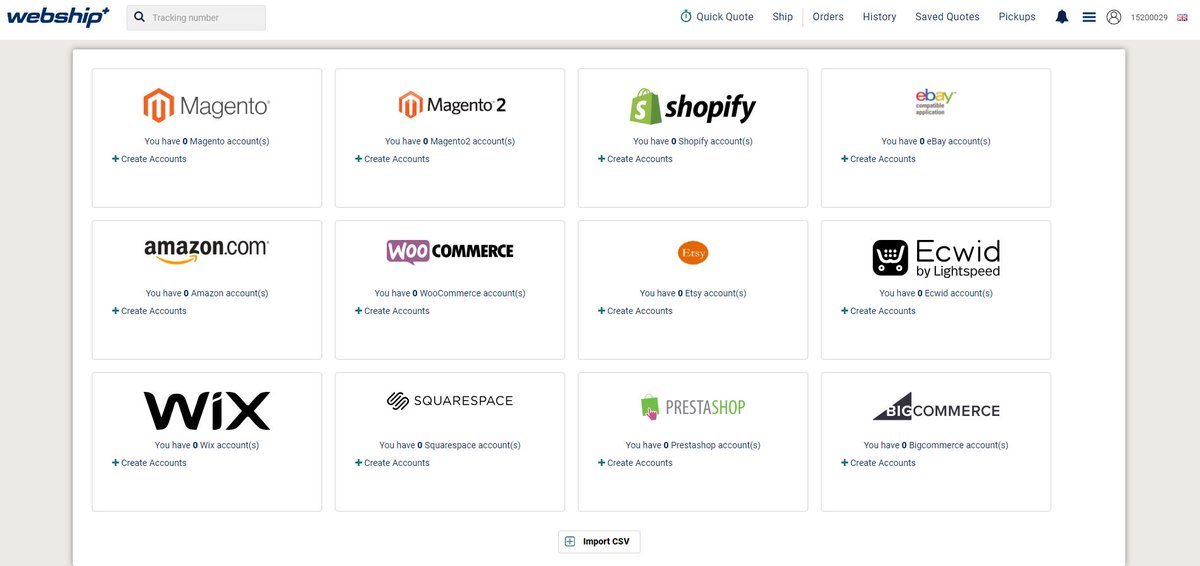1200x566 pixels.
Task: Click "You have 0 Wix account(s)" text
Action: pos(207,445)
